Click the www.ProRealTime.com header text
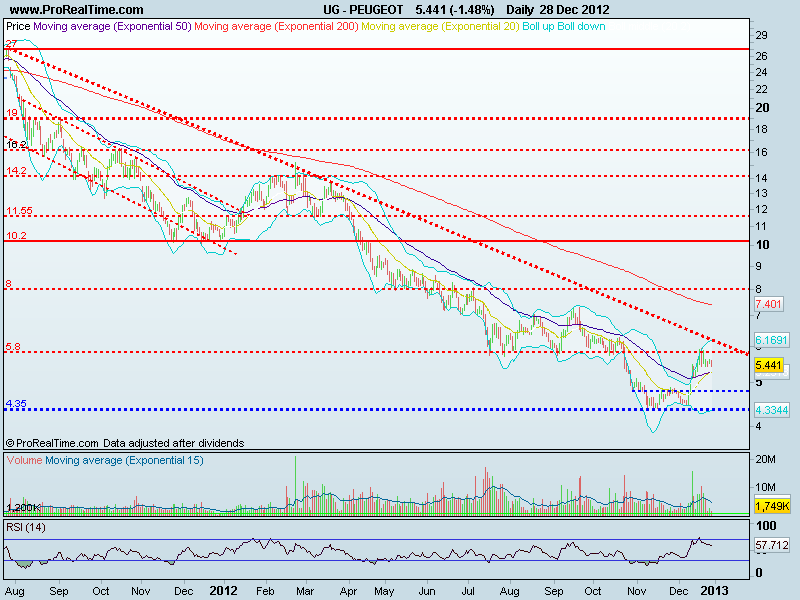This screenshot has height=600, width=800. point(77,10)
